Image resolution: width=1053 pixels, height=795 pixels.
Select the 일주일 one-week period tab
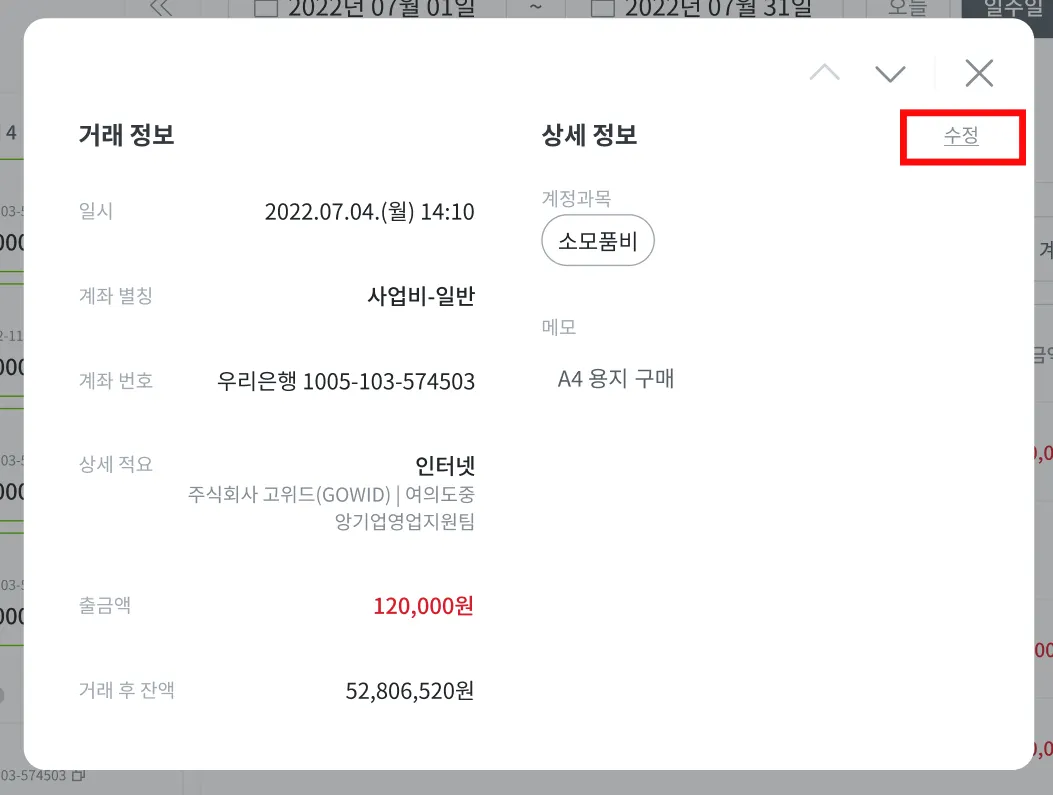click(x=1006, y=8)
